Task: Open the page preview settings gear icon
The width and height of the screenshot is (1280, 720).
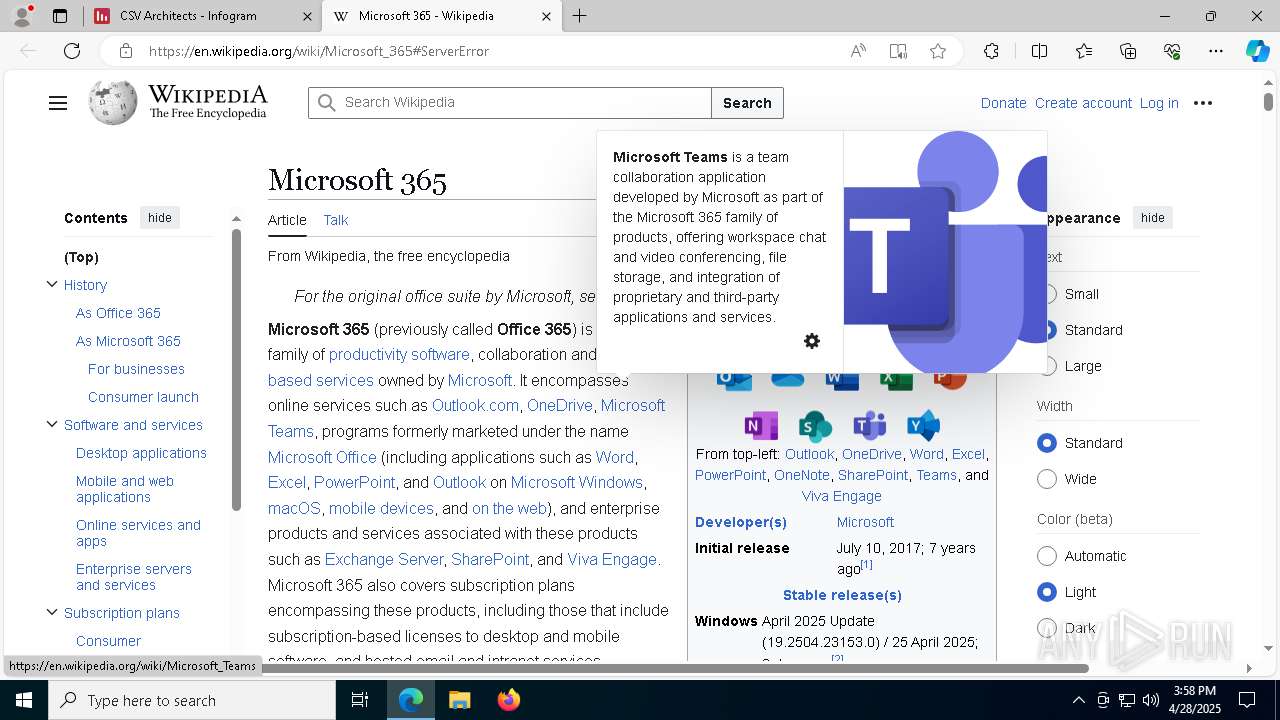Action: [812, 341]
